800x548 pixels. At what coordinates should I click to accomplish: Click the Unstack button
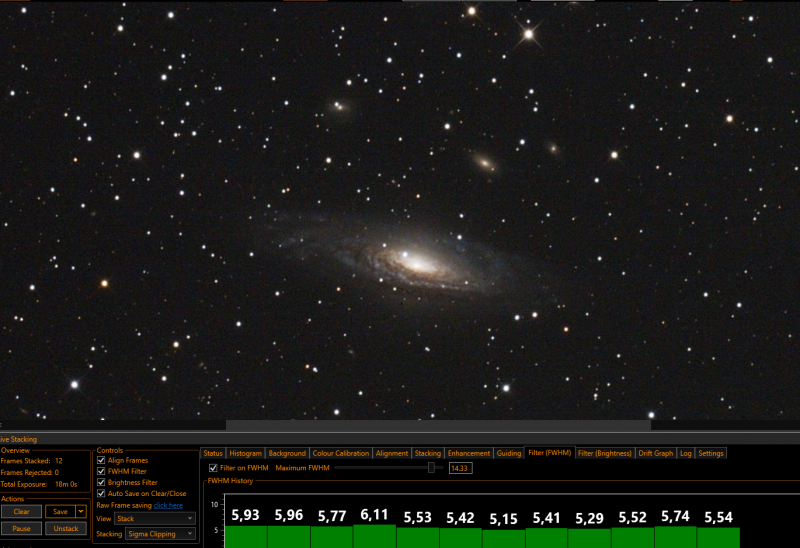click(x=66, y=529)
